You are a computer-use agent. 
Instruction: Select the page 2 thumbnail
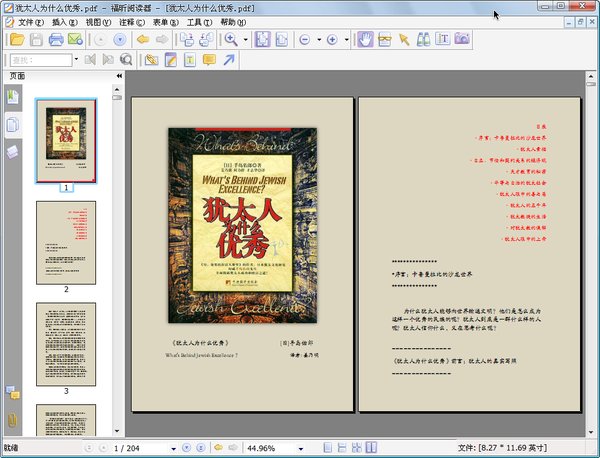coord(66,241)
